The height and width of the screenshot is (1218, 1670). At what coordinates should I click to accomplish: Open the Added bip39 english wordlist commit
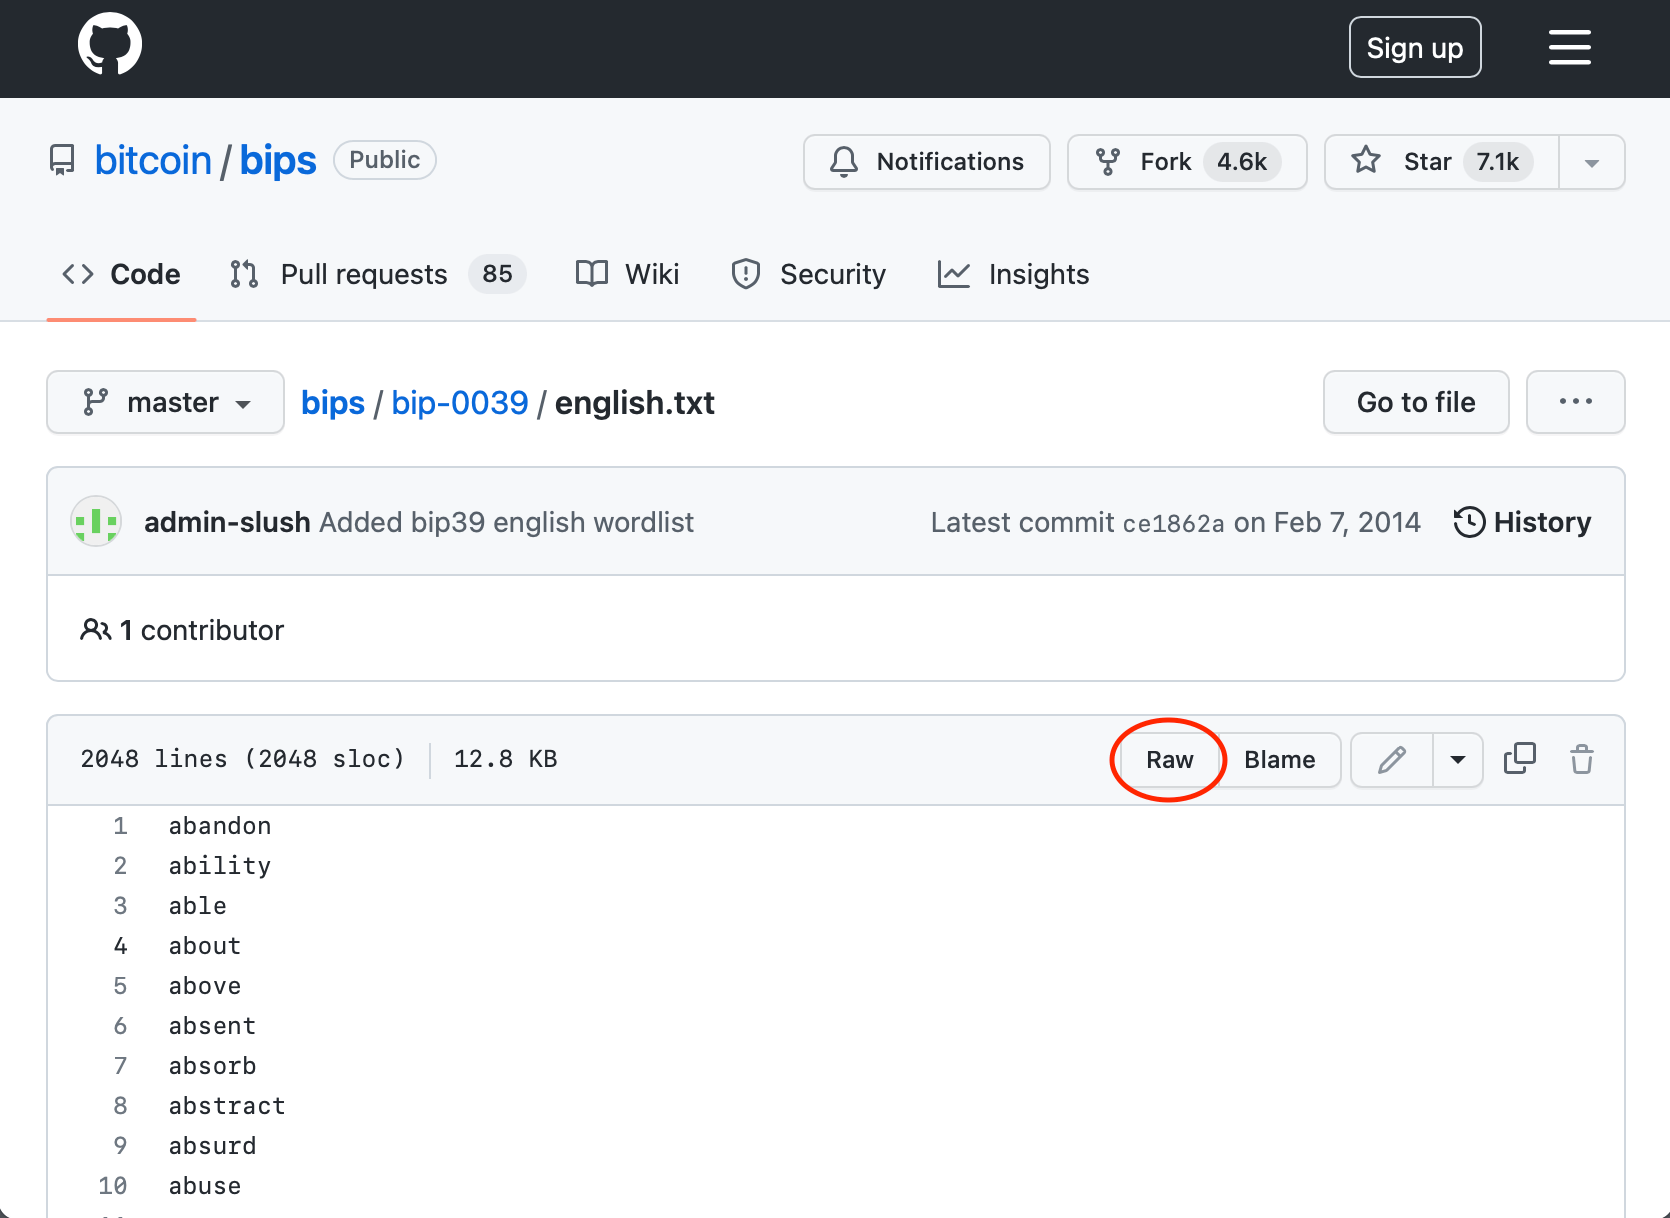[x=506, y=522]
